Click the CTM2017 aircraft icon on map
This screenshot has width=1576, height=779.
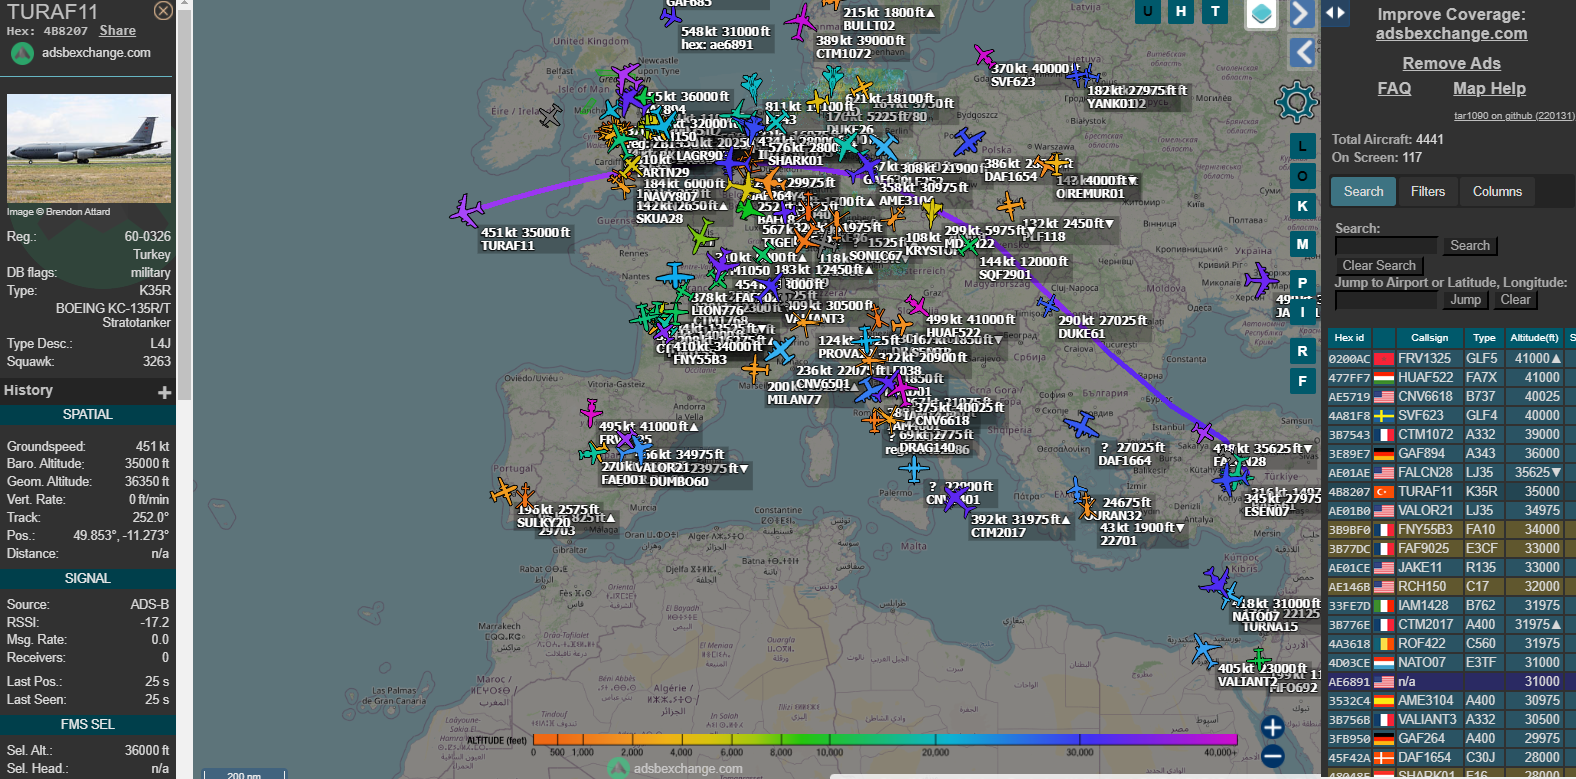point(958,499)
